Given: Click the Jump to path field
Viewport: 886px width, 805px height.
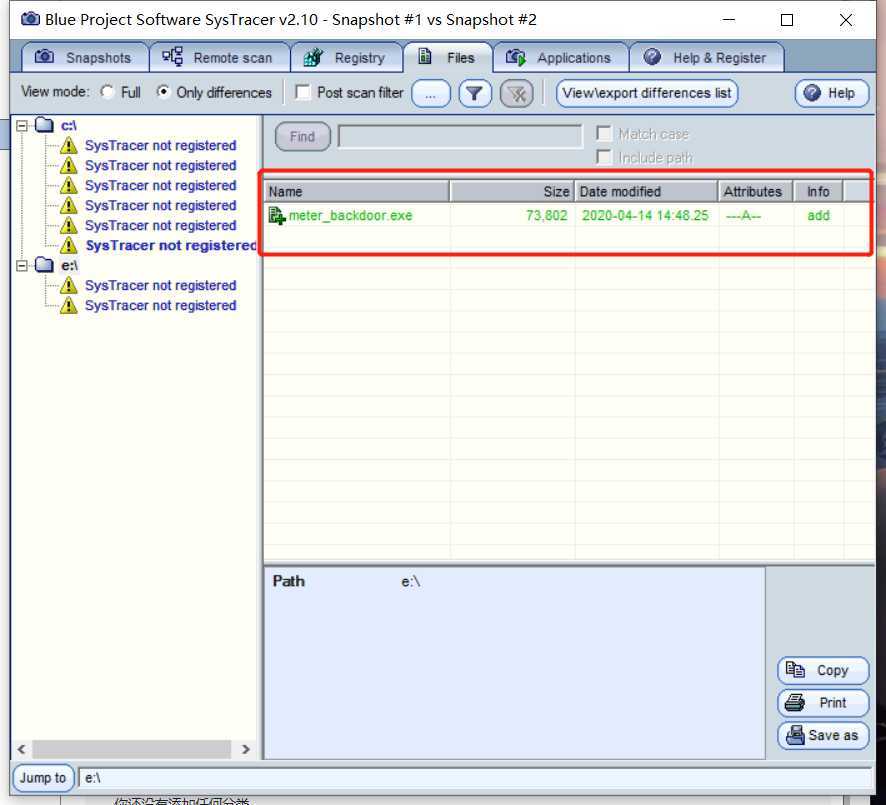Looking at the screenshot, I should pyautogui.click(x=476, y=778).
